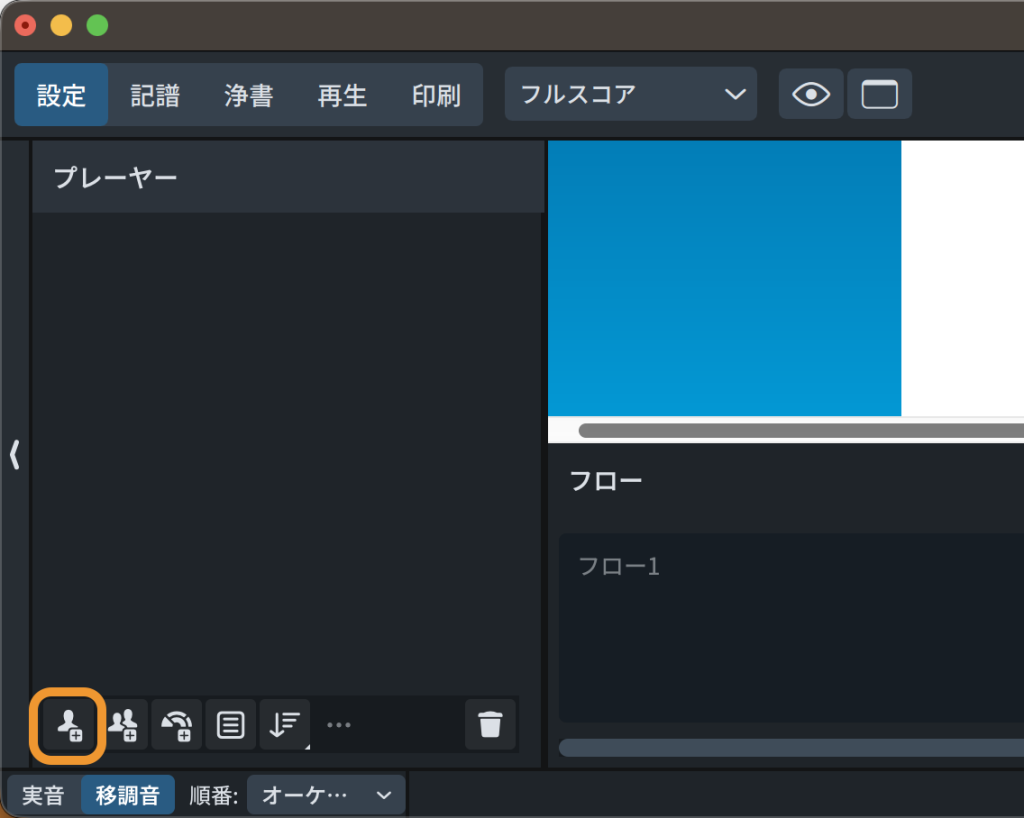Toggle the eye visibility button
This screenshot has height=818, width=1024.
(x=811, y=95)
